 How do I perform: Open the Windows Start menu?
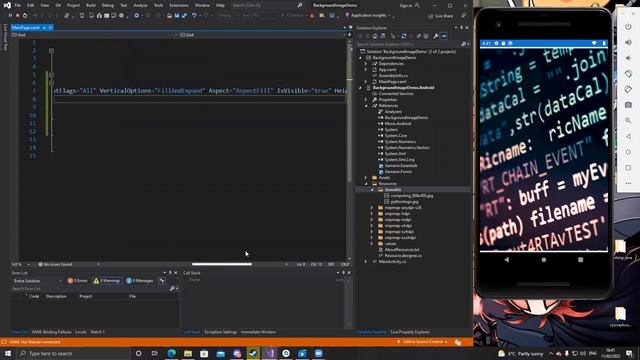[8, 353]
